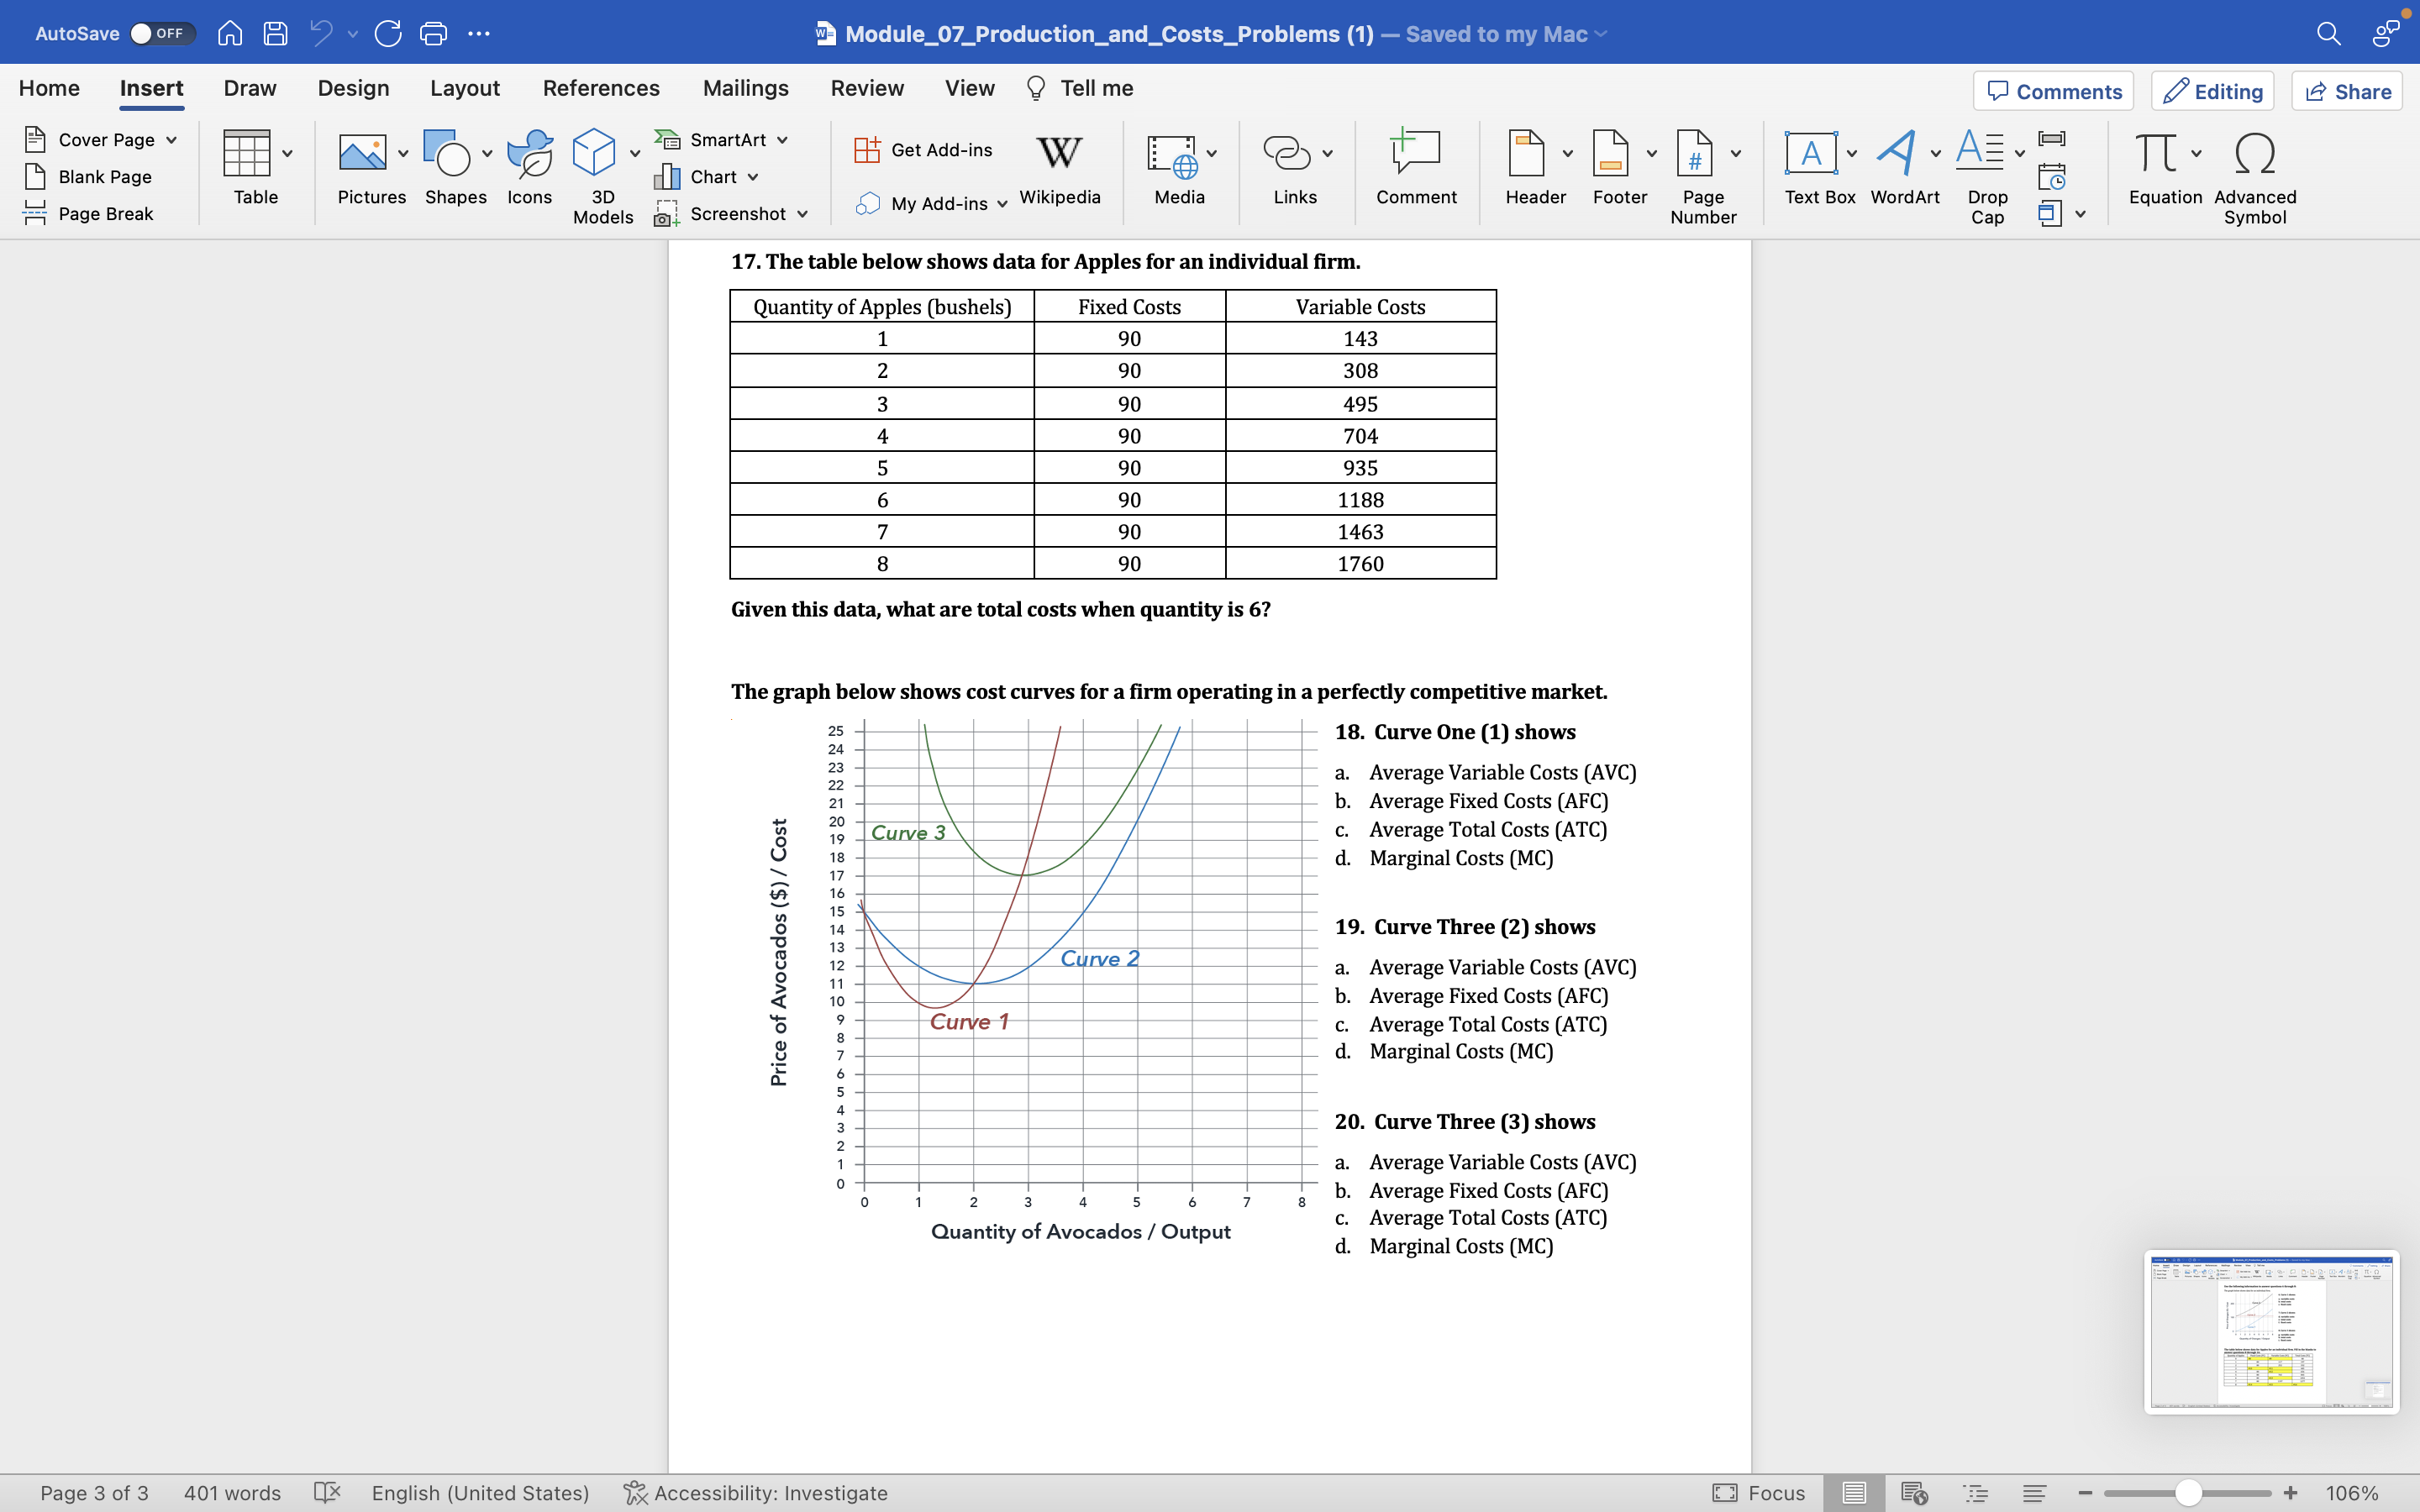The image size is (2420, 1512).
Task: Click the Pictures icon
Action: click(x=362, y=155)
